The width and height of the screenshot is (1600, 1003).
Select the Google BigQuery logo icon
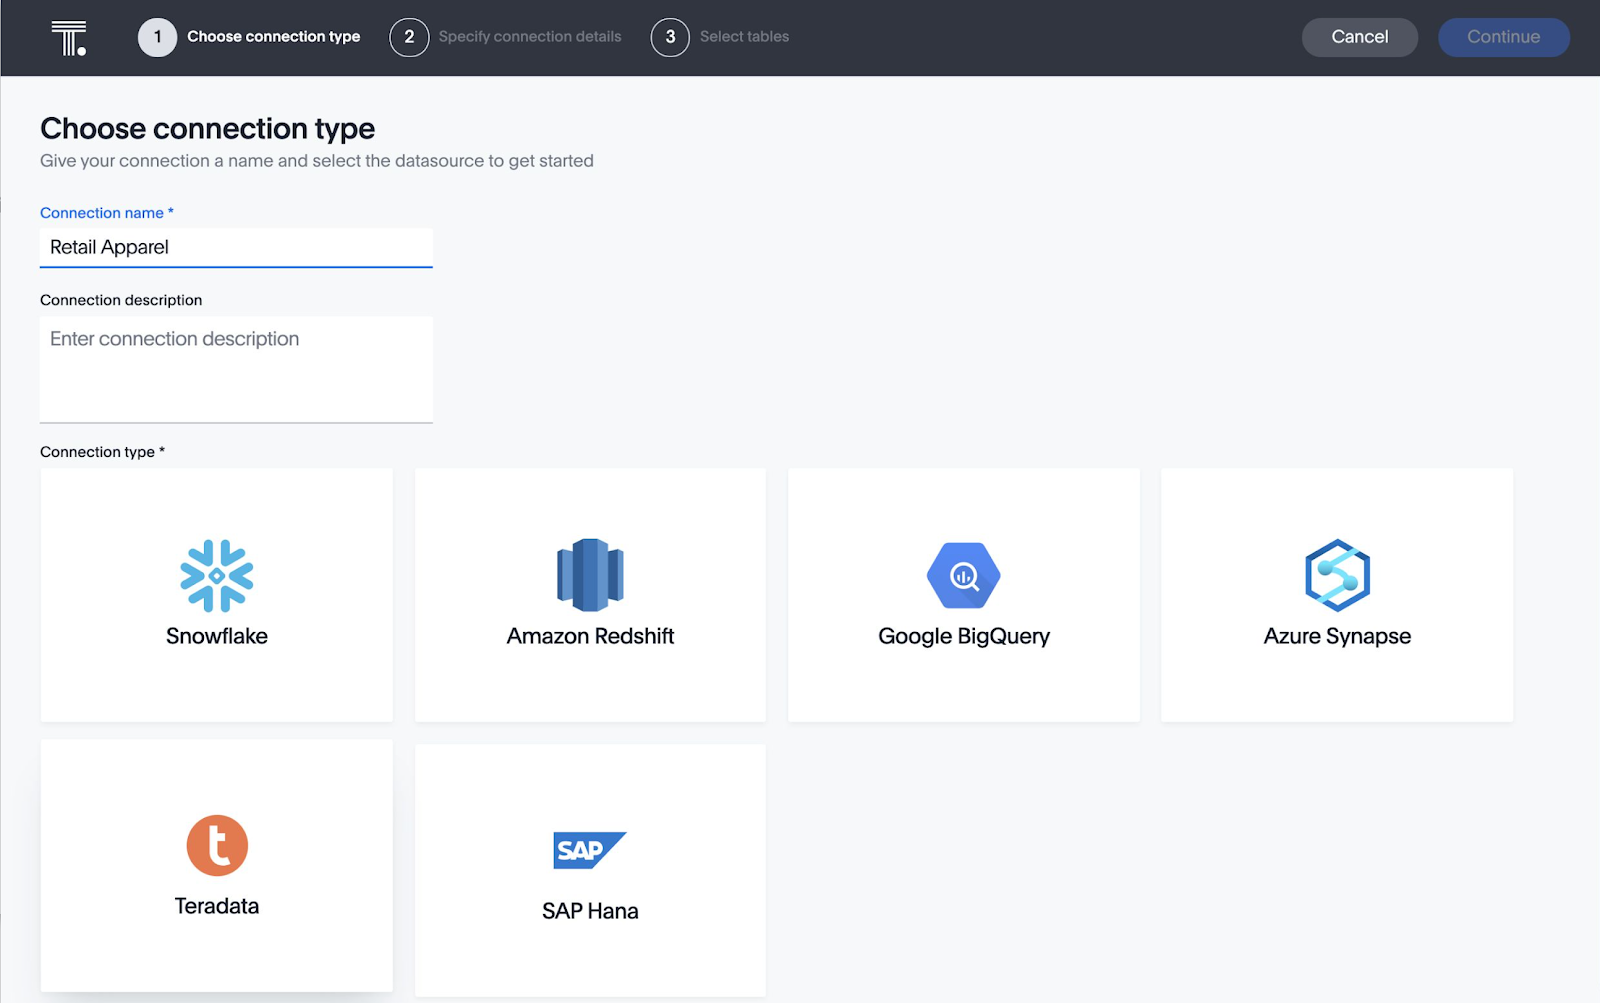(x=964, y=576)
